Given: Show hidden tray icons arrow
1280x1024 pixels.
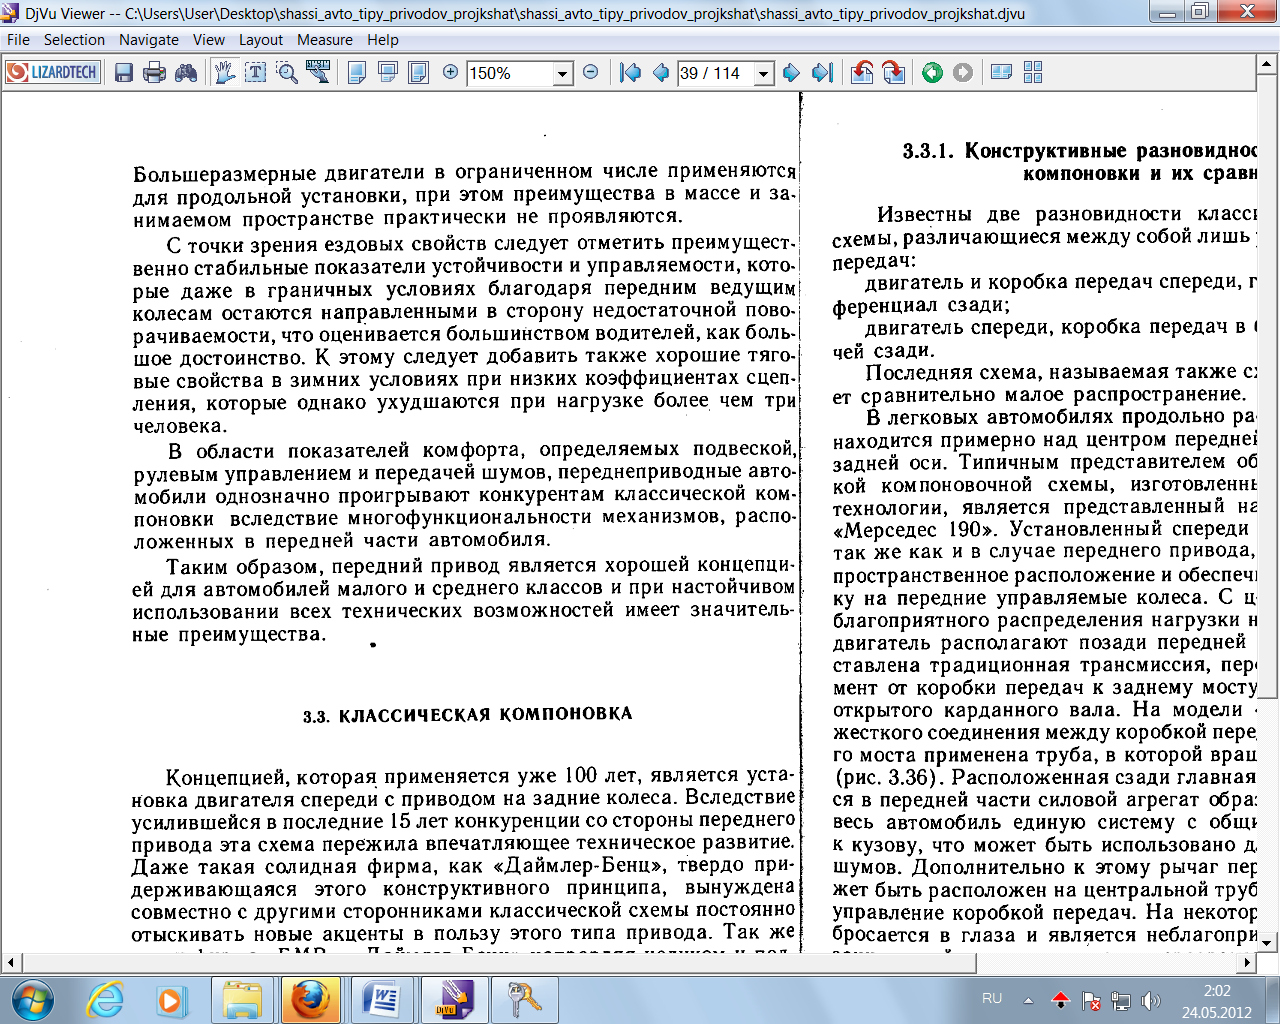Looking at the screenshot, I should tap(1028, 999).
